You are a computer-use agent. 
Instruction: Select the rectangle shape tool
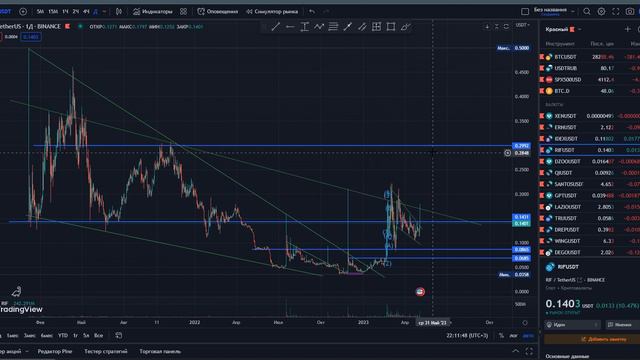point(391,27)
